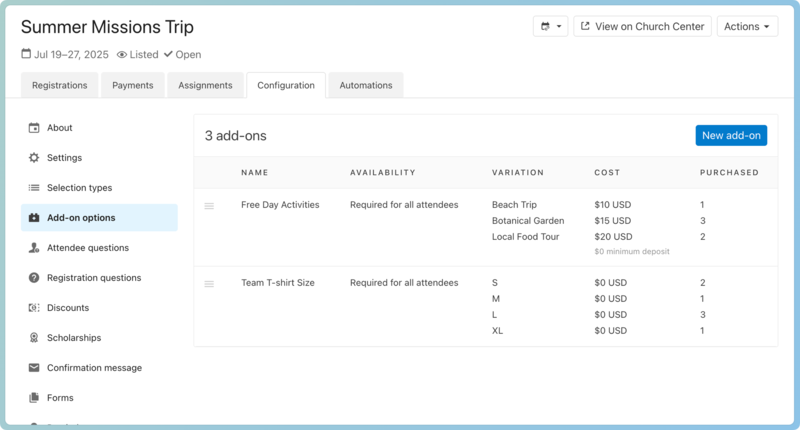Switch to the Registrations tab

[59, 86]
